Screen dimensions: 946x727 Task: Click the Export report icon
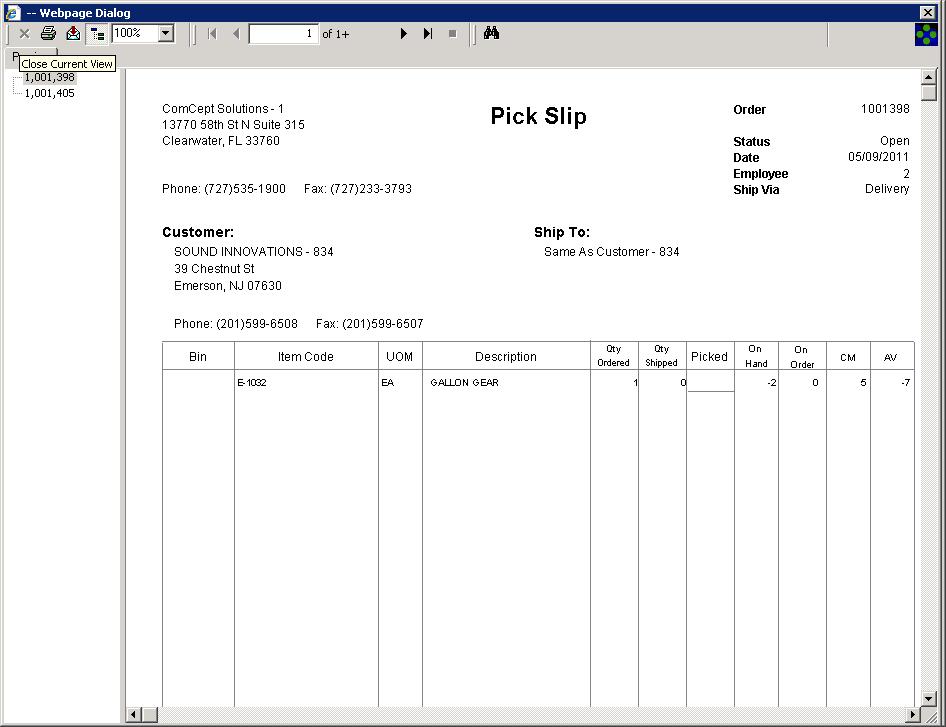72,34
